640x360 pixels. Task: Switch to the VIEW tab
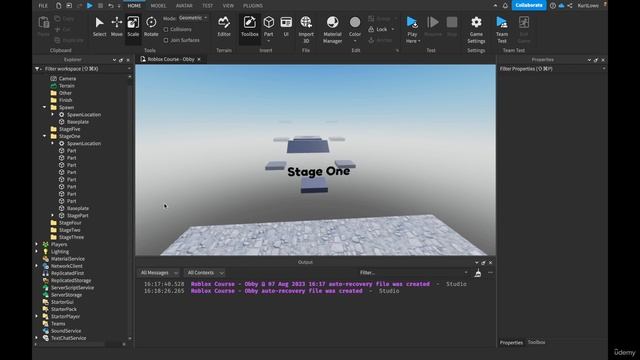click(x=228, y=6)
